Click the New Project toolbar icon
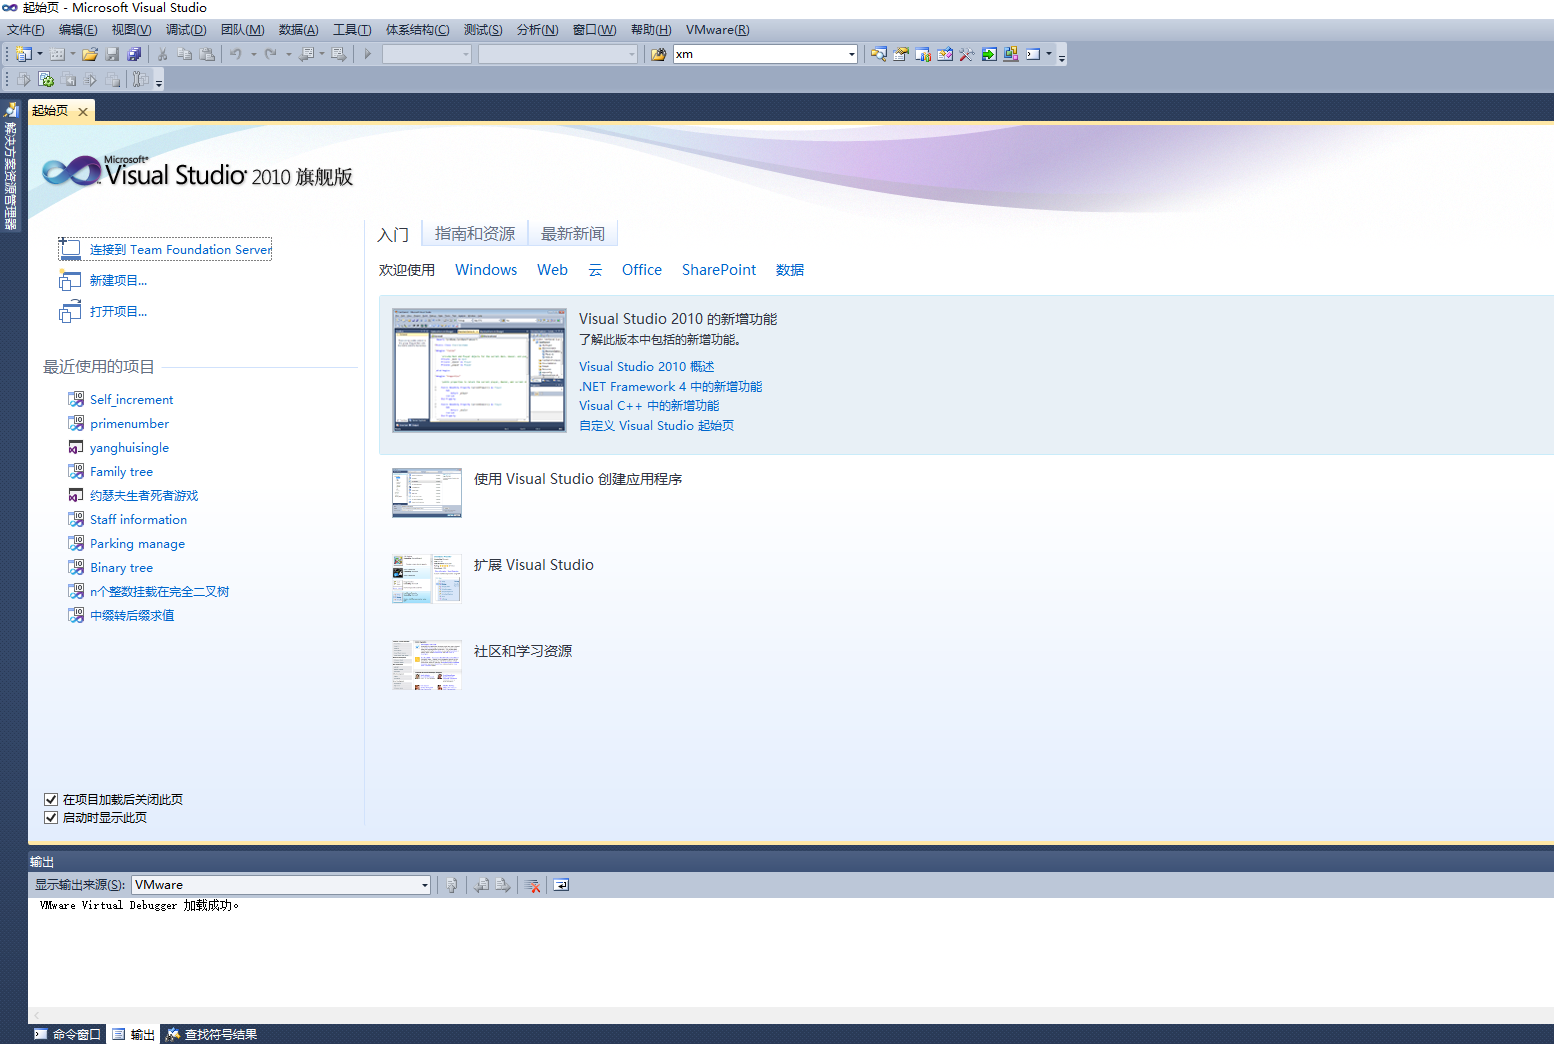The height and width of the screenshot is (1044, 1554). pyautogui.click(x=23, y=54)
